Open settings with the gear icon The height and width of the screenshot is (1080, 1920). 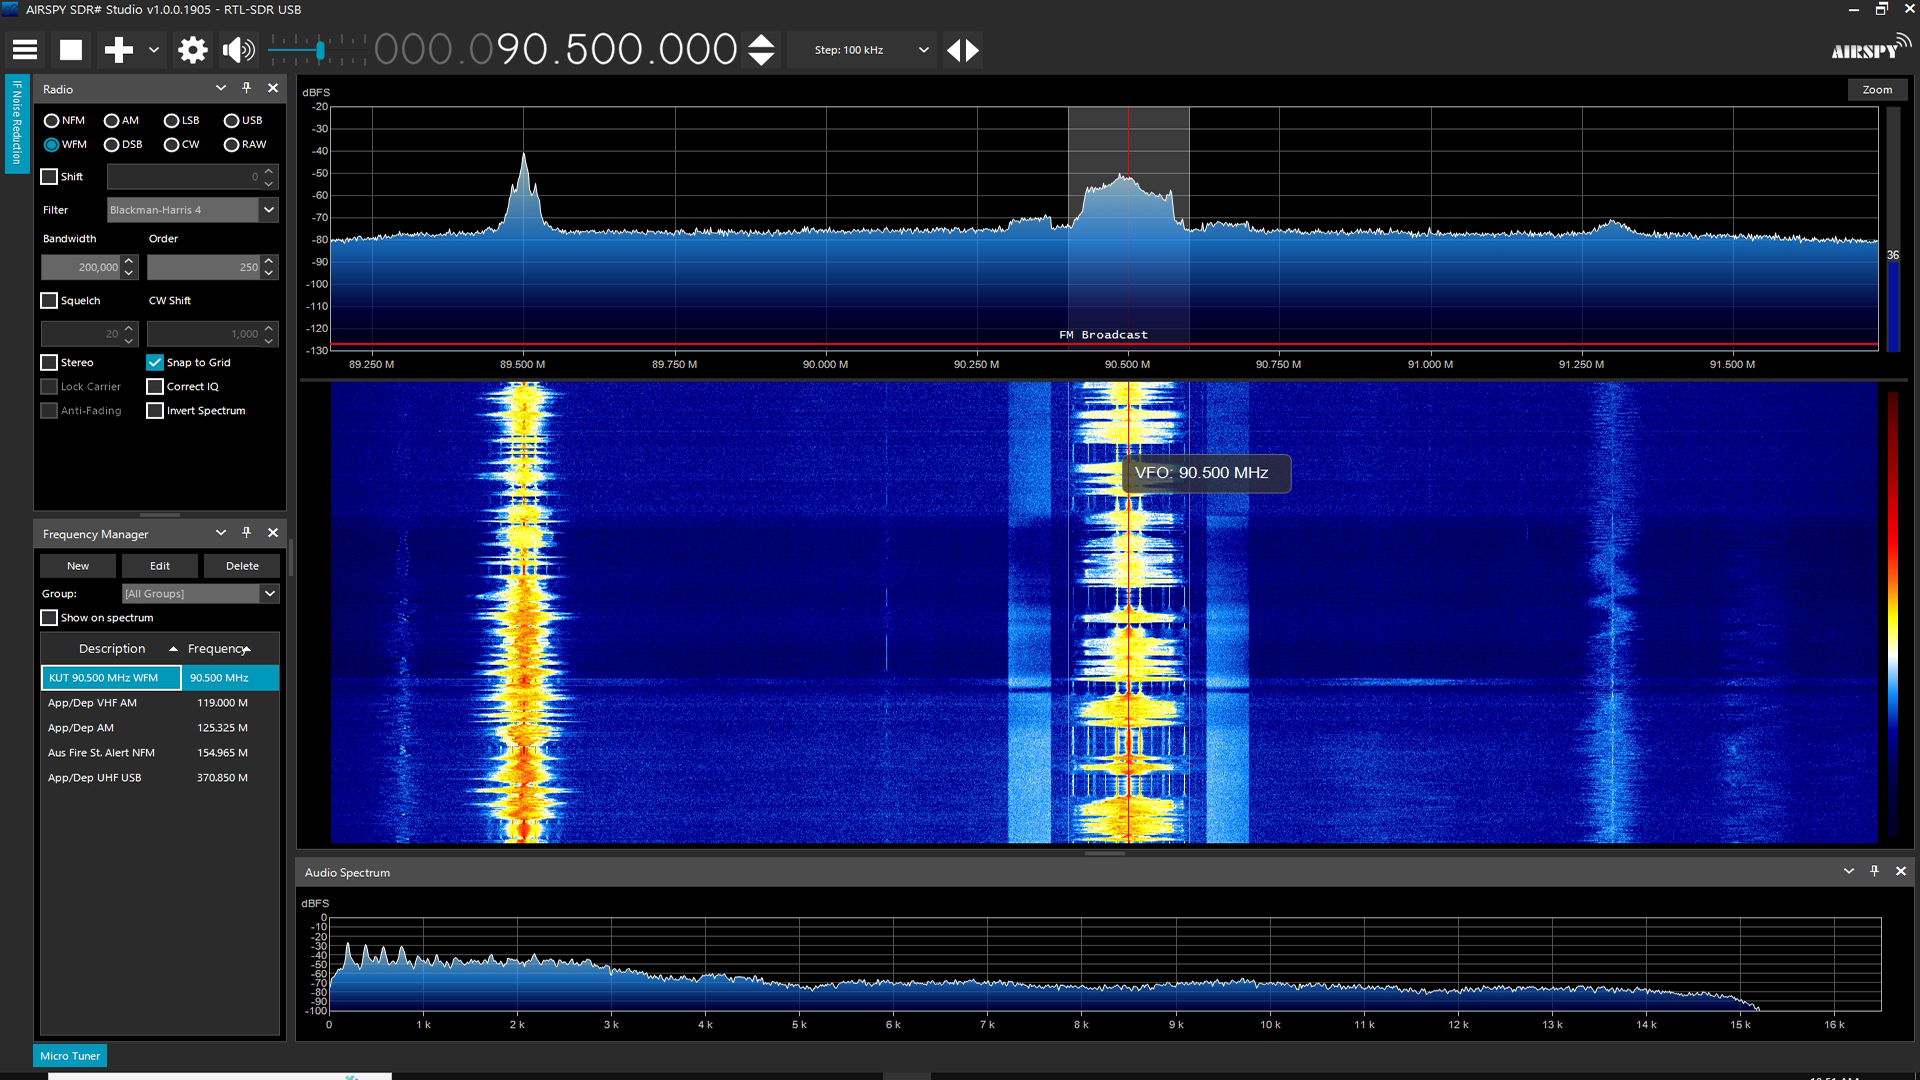point(192,50)
